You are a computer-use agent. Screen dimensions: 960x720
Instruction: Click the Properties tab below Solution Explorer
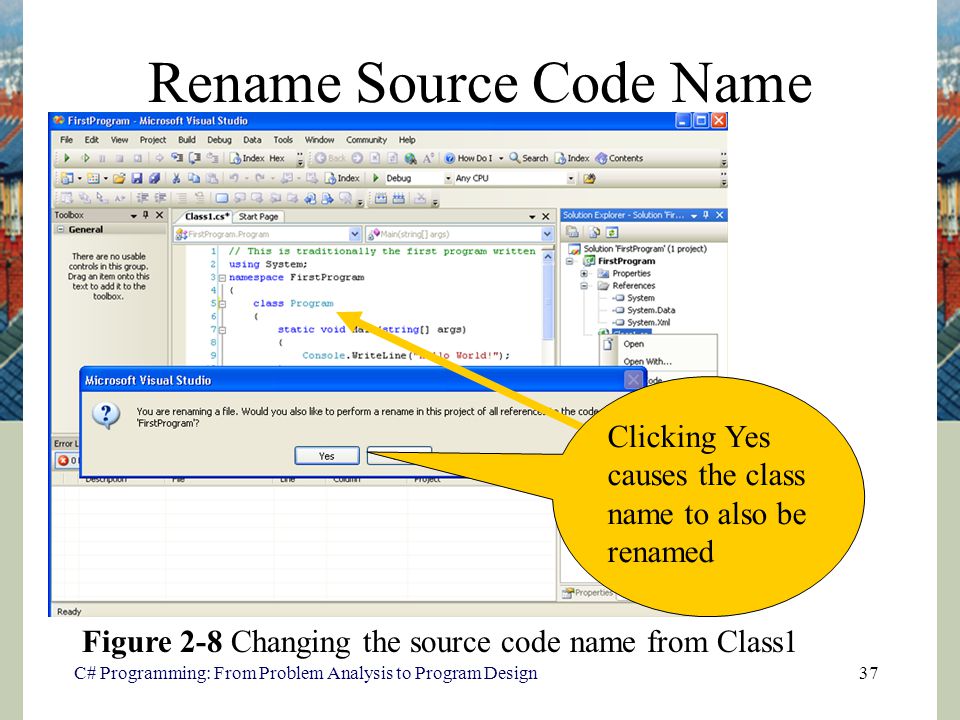(x=588, y=593)
